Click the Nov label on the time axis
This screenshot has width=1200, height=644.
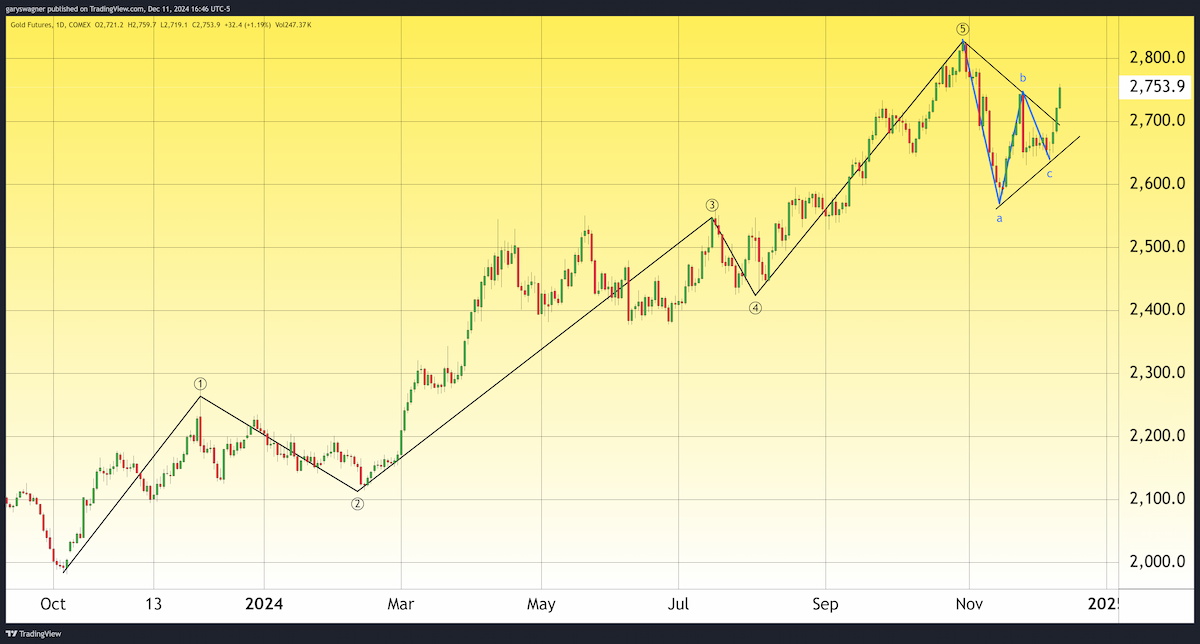point(968,604)
